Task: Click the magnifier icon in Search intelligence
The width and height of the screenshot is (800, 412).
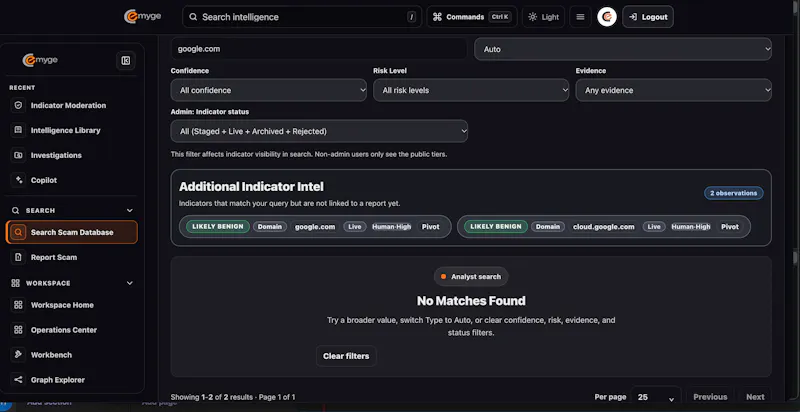Action: pyautogui.click(x=193, y=17)
